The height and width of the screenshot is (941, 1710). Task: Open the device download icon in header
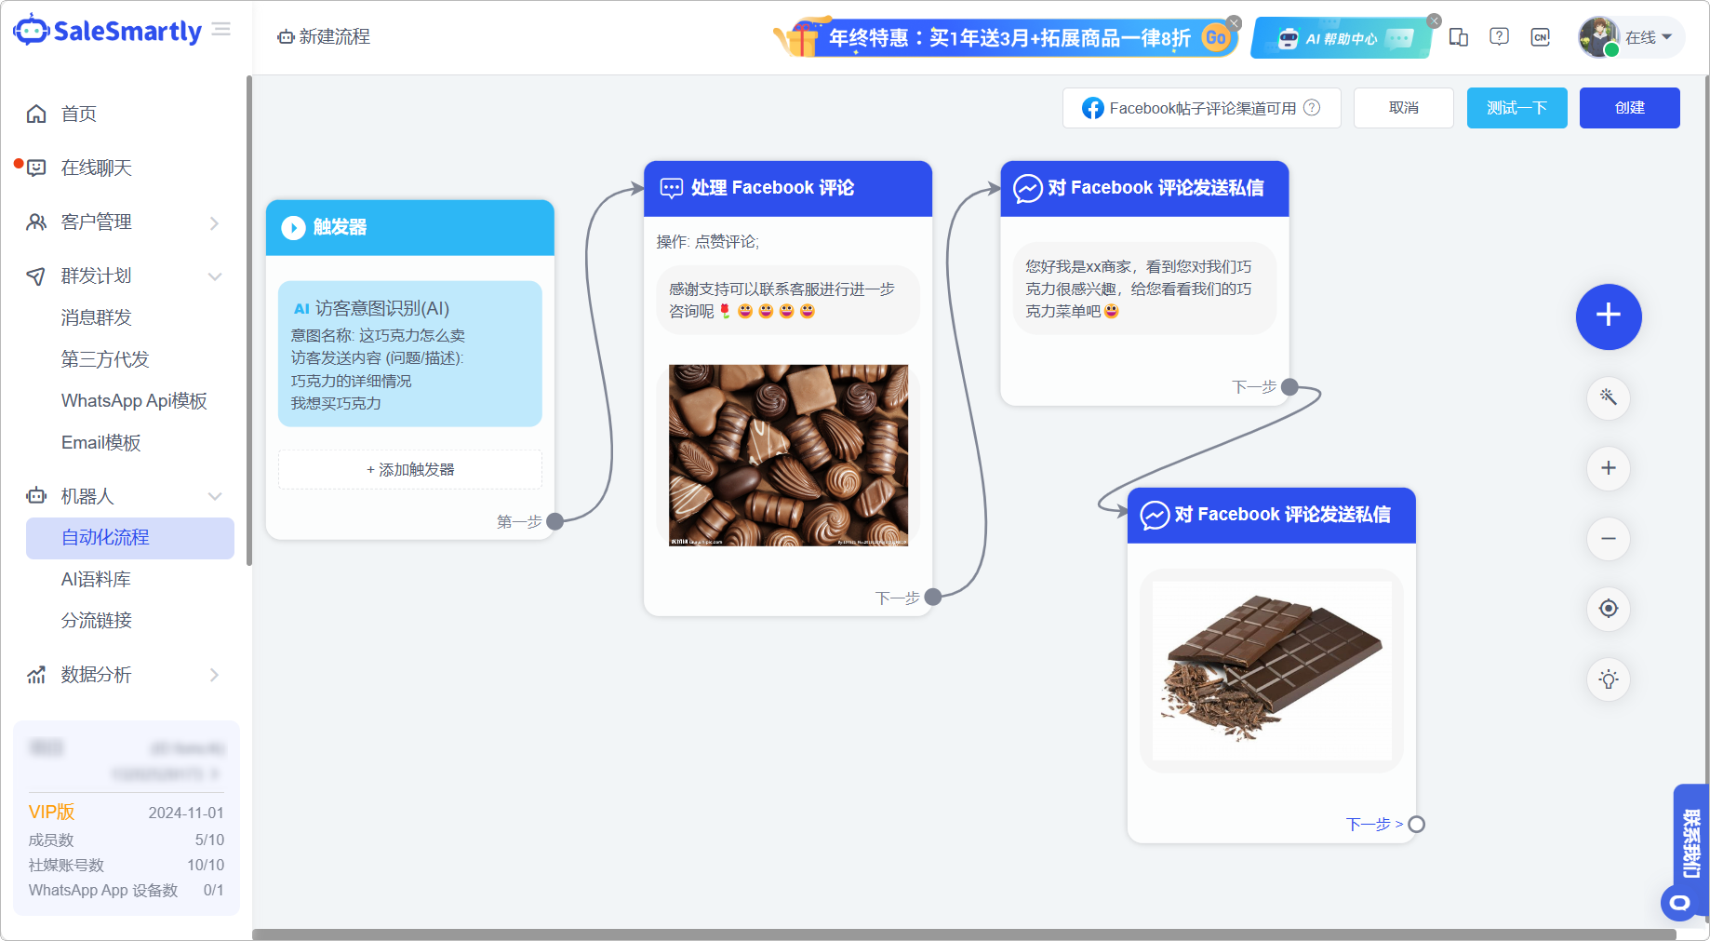[1459, 37]
